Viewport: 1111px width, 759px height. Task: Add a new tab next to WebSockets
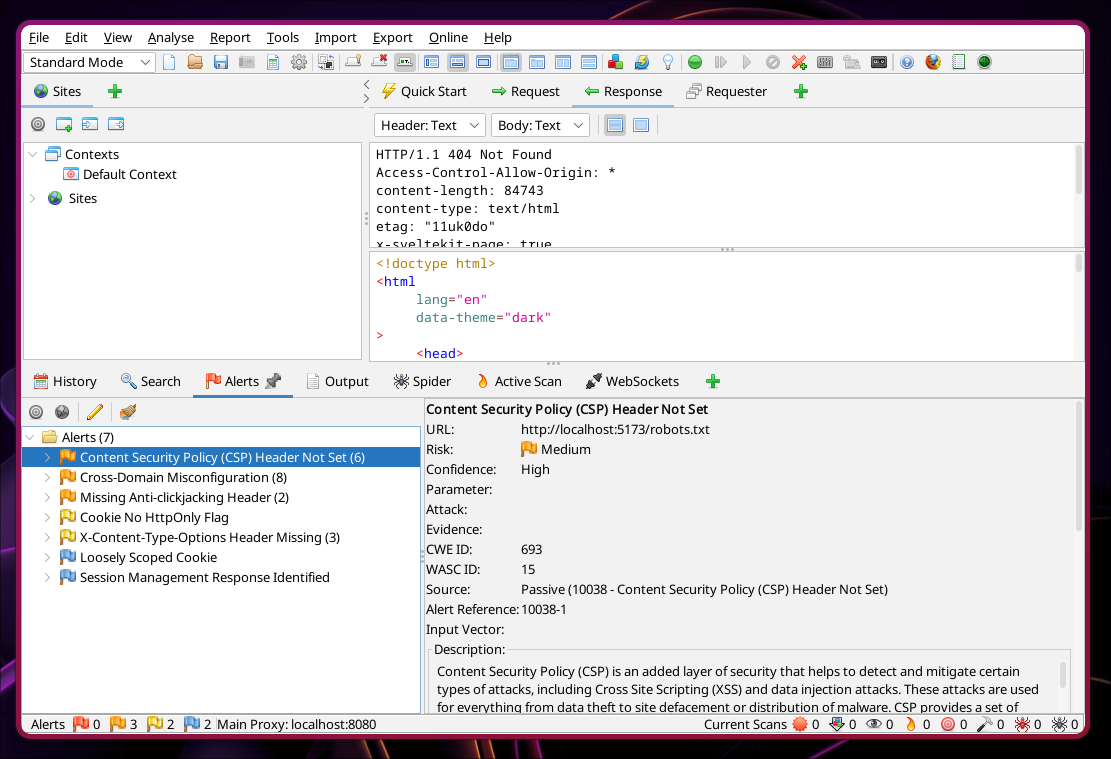pyautogui.click(x=713, y=381)
